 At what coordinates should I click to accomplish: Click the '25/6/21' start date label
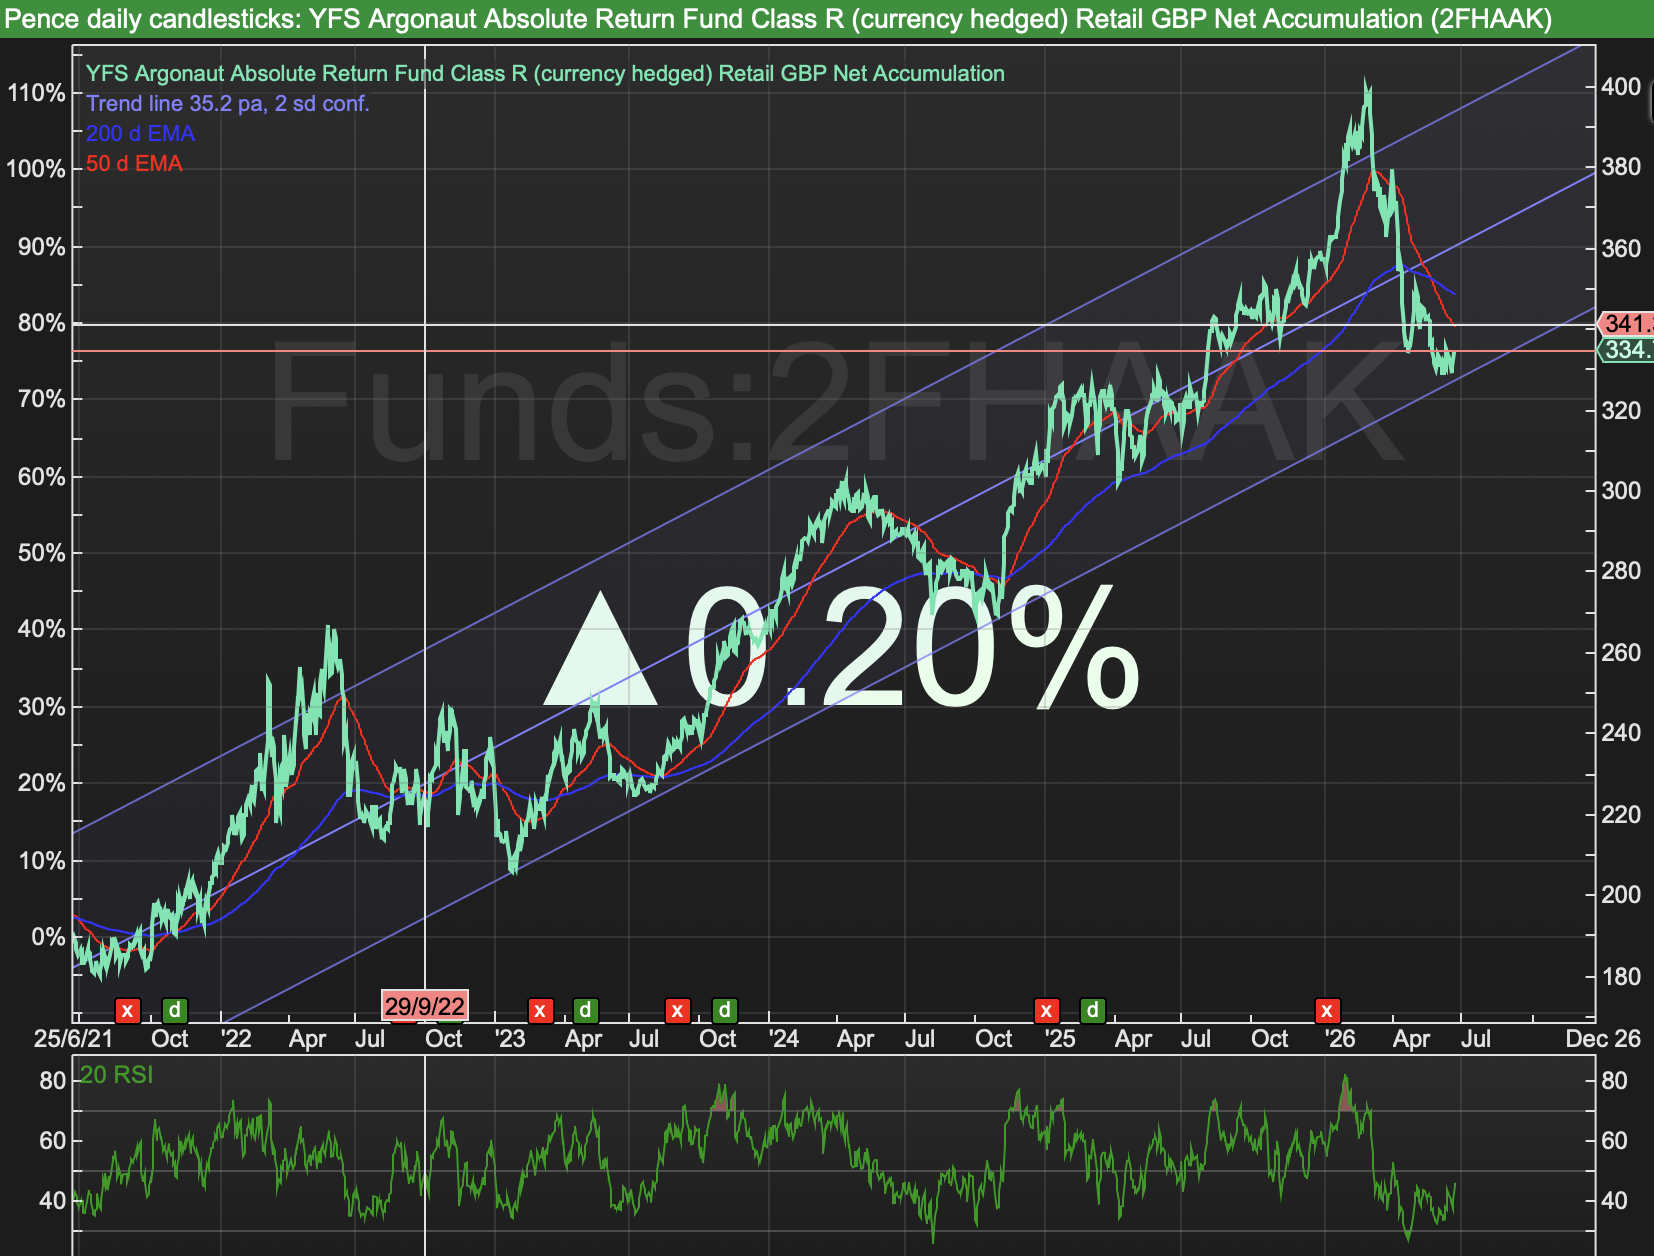[x=73, y=1039]
